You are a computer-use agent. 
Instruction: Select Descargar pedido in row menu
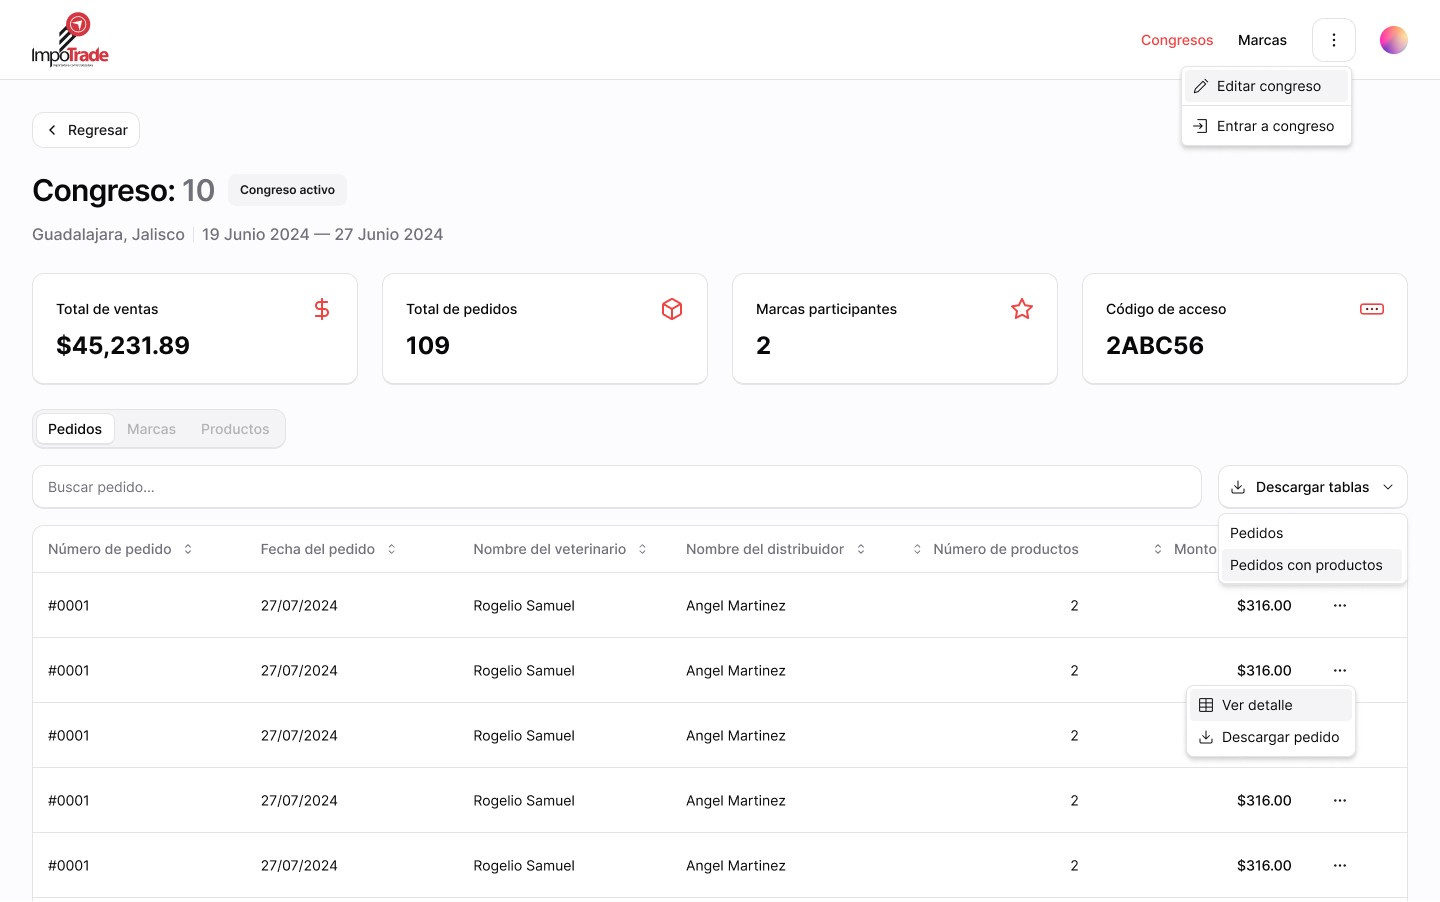pos(1270,737)
